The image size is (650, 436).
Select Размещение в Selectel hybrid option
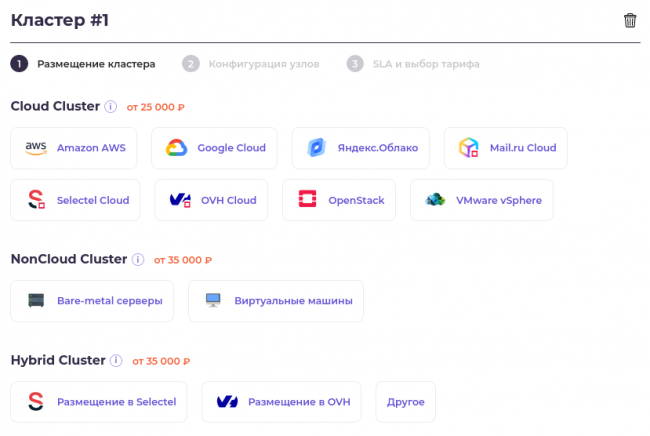pyautogui.click(x=99, y=402)
